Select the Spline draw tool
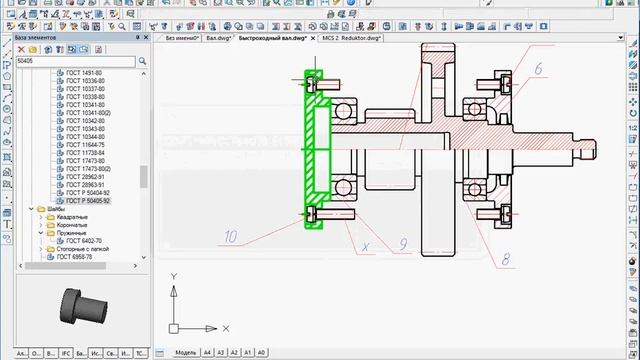 pos(7,131)
